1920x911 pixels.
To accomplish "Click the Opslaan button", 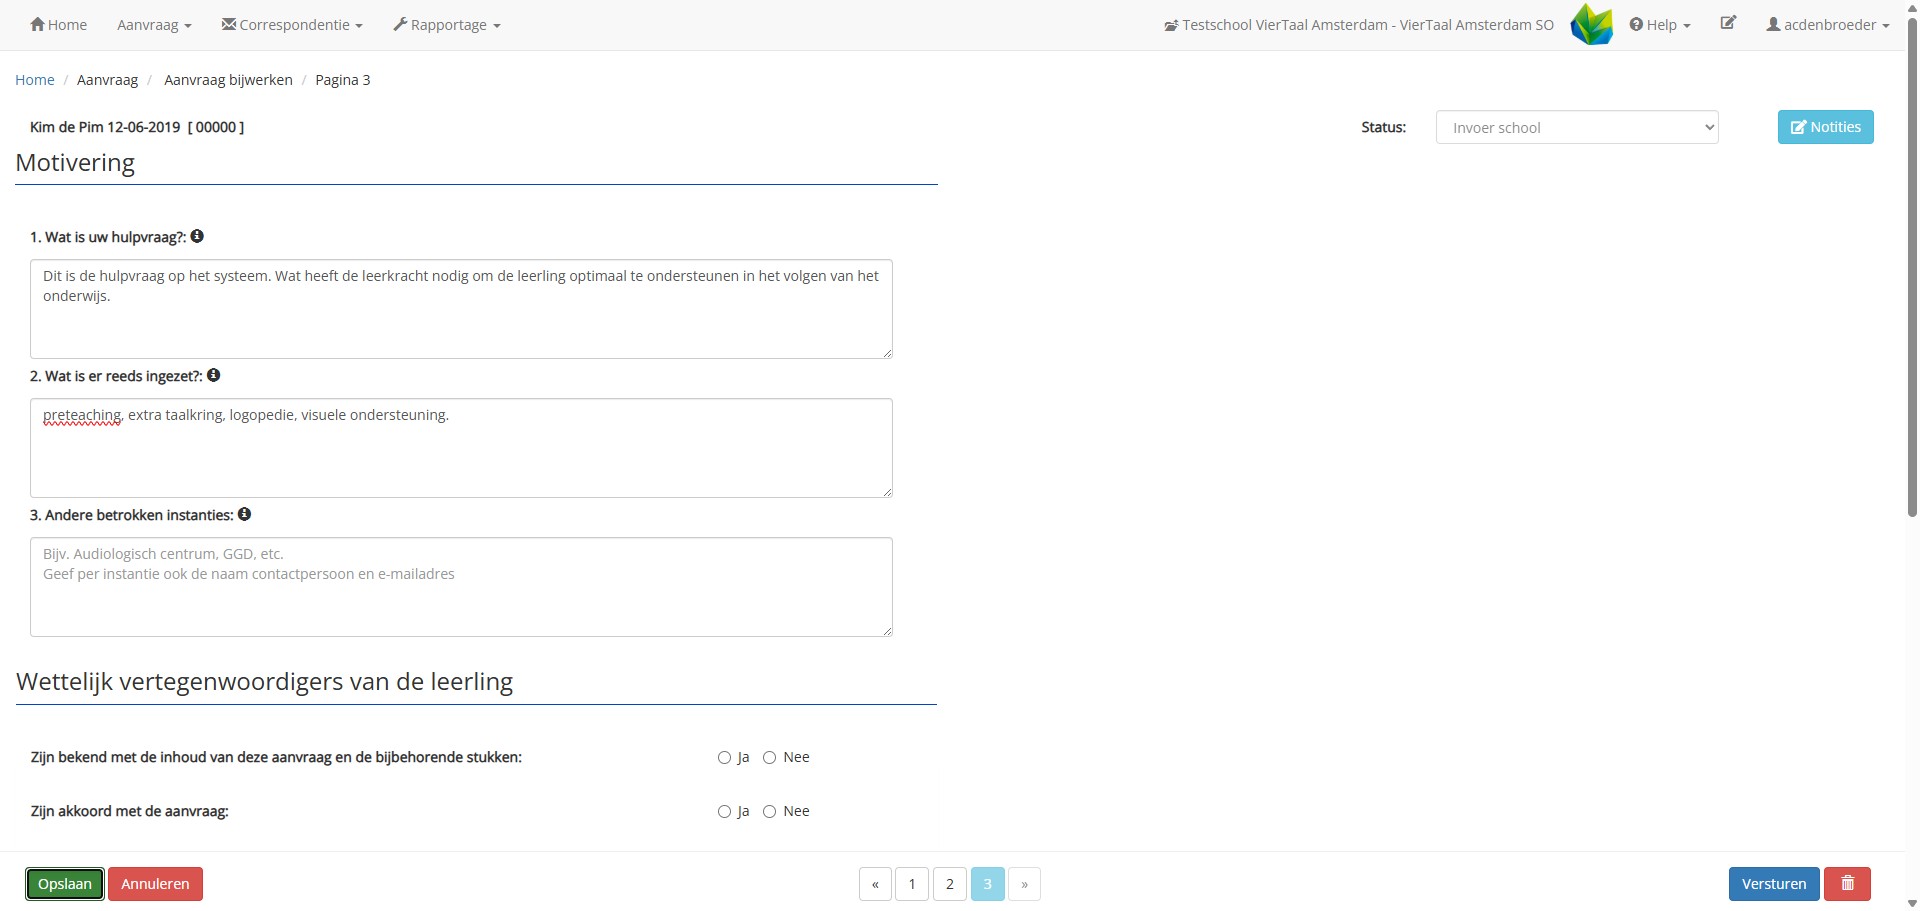I will [x=65, y=884].
